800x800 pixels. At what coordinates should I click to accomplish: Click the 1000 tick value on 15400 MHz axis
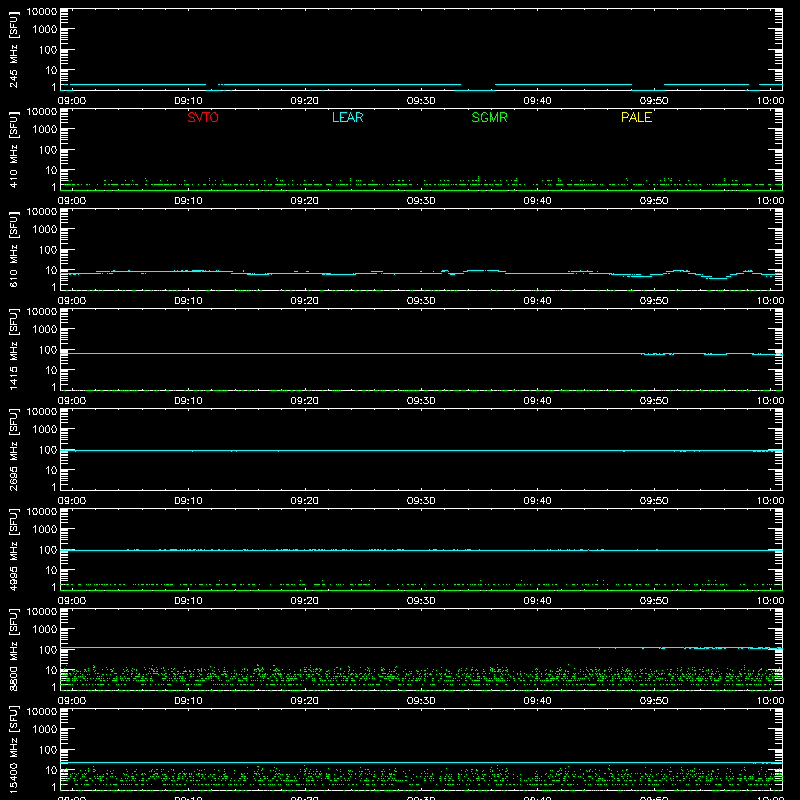pyautogui.click(x=45, y=730)
